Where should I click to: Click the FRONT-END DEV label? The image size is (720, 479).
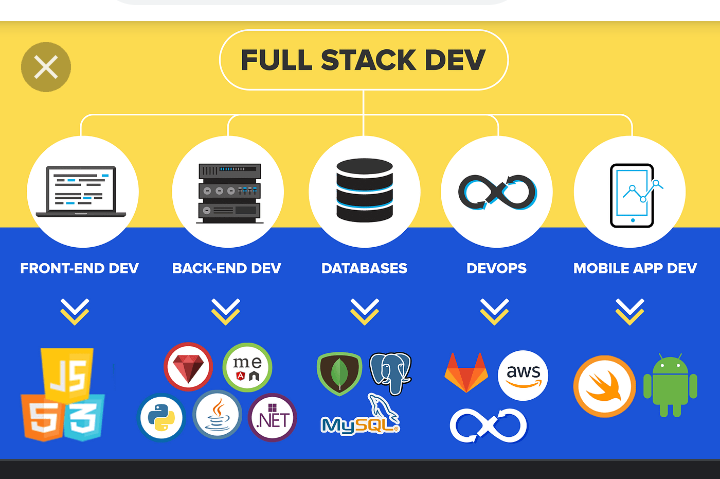tap(79, 268)
